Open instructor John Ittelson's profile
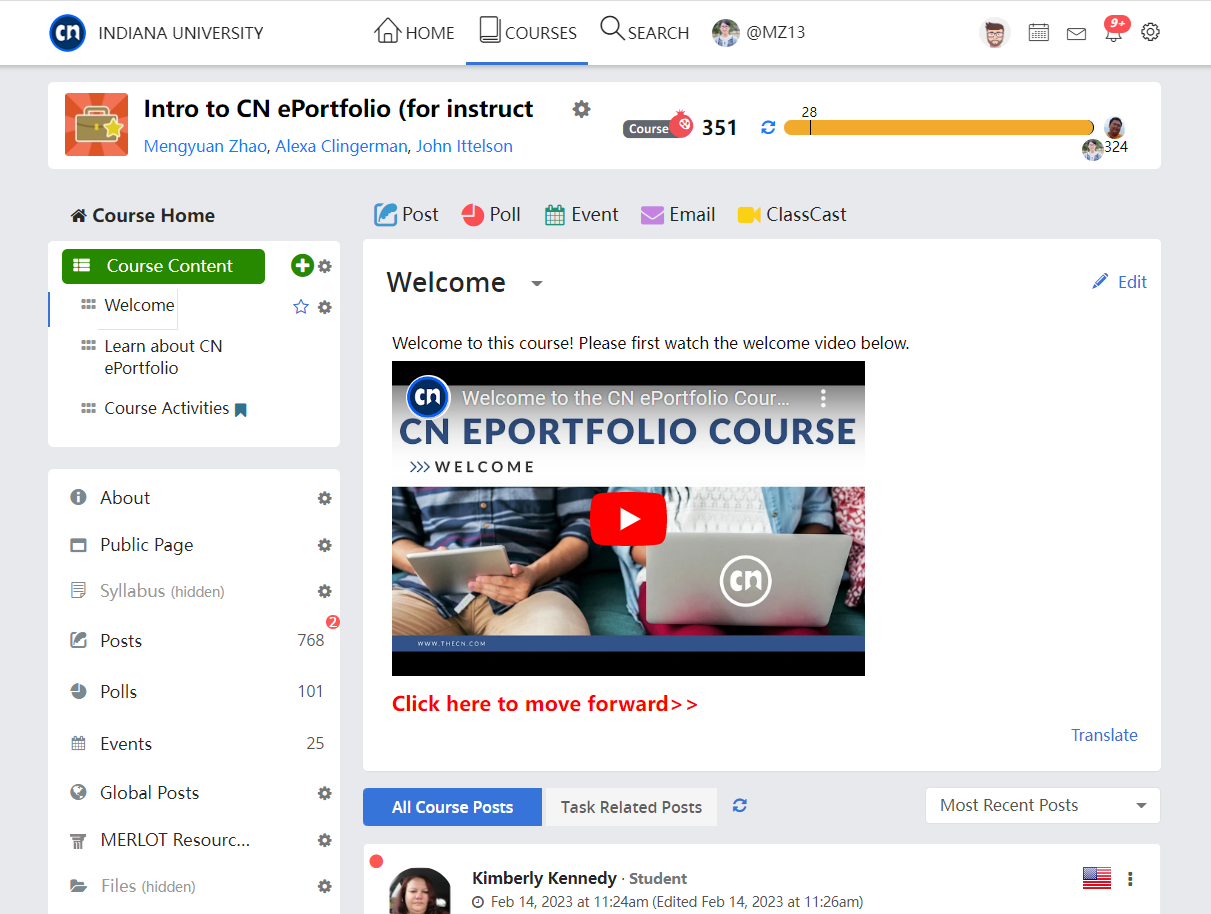The image size is (1211, 914). pyautogui.click(x=464, y=146)
